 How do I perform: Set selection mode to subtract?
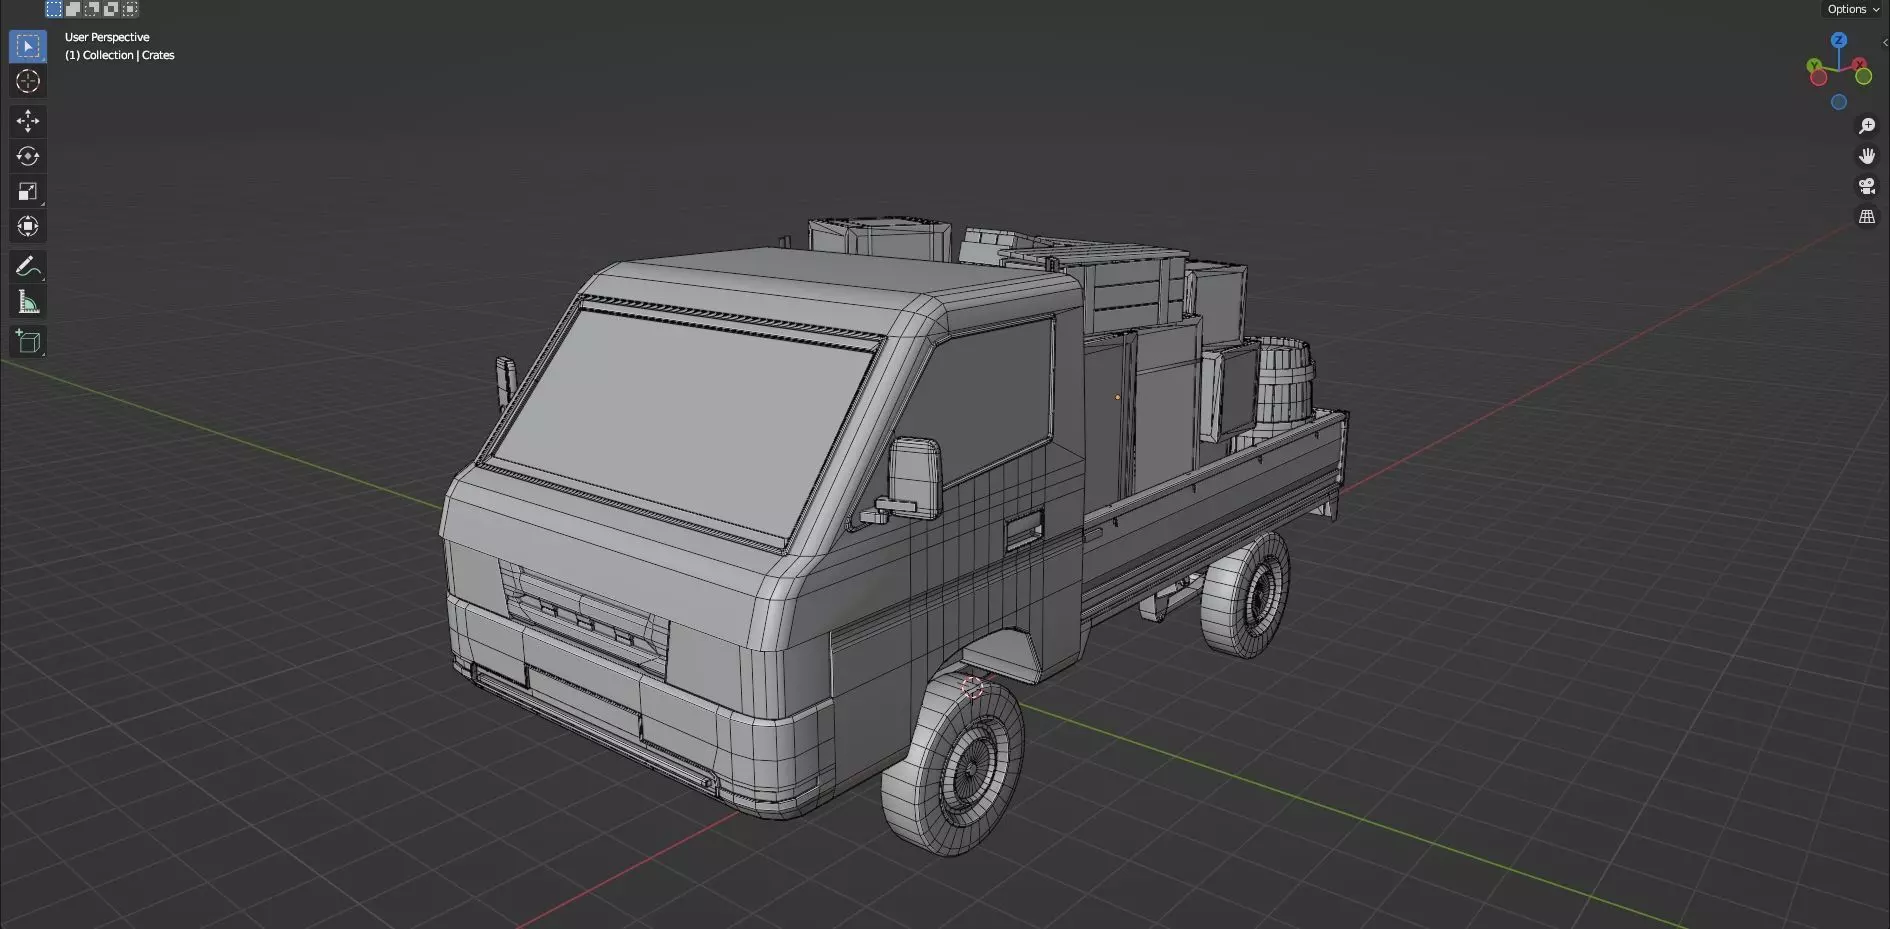92,9
